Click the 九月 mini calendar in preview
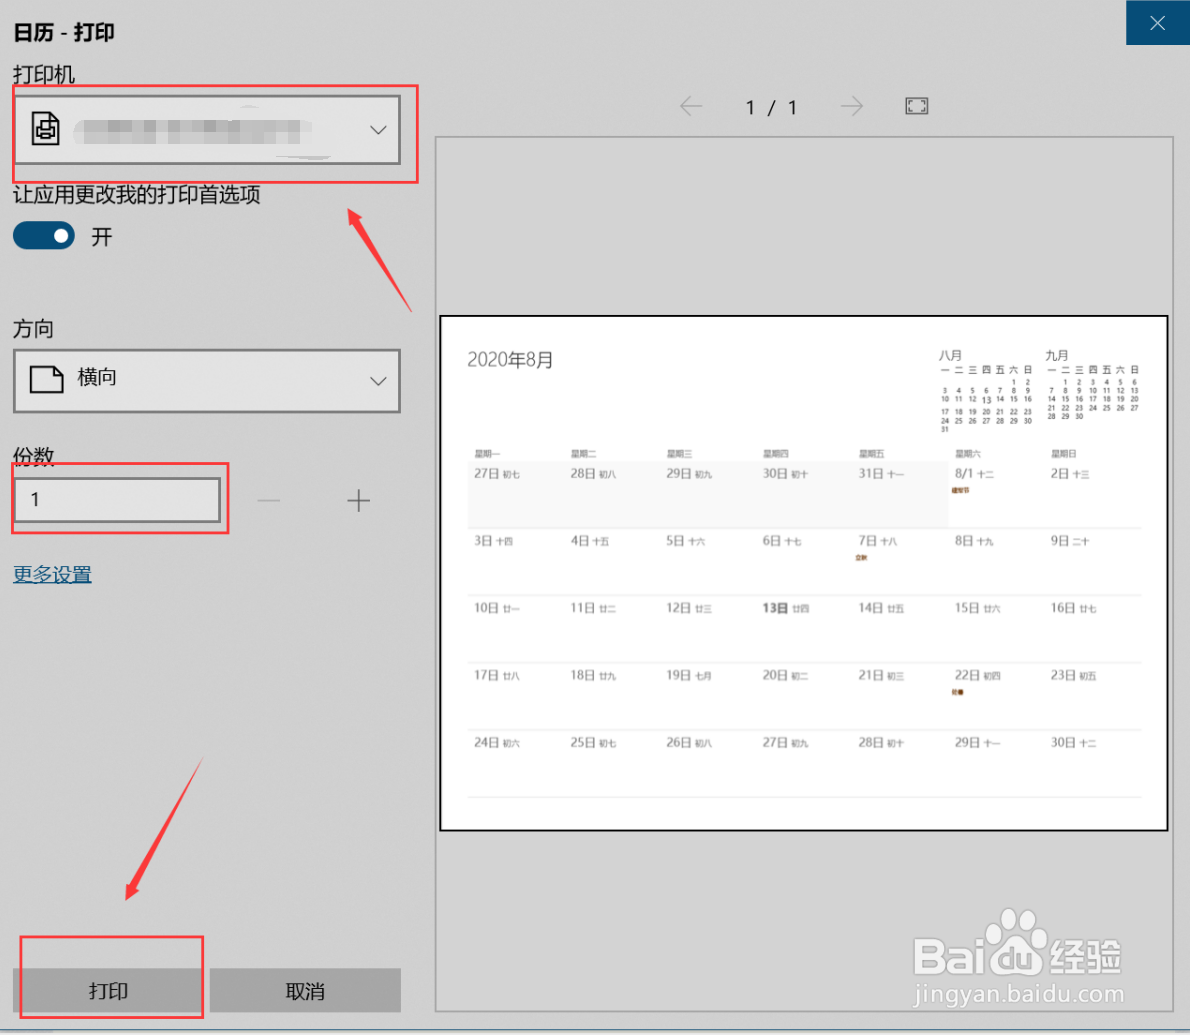The image size is (1190, 1035). pyautogui.click(x=1092, y=385)
